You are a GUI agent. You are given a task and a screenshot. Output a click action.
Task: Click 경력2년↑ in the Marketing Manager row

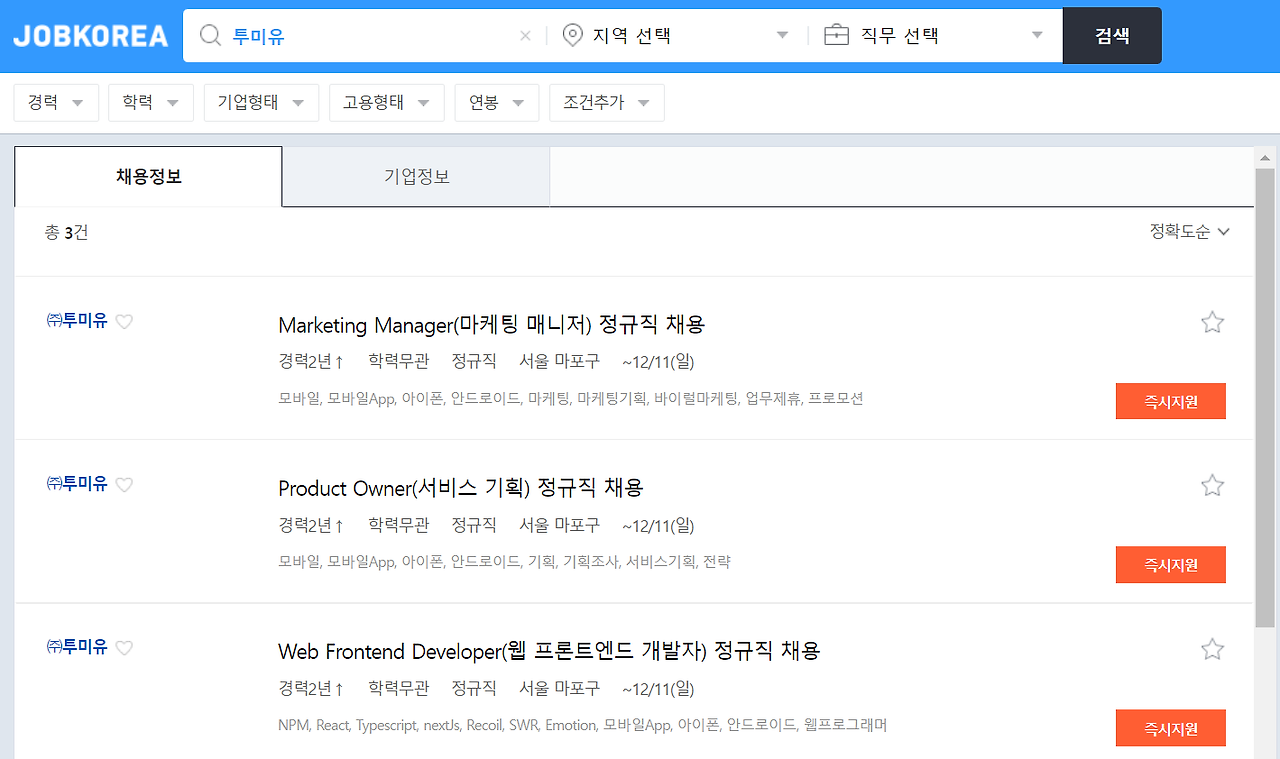click(x=312, y=361)
